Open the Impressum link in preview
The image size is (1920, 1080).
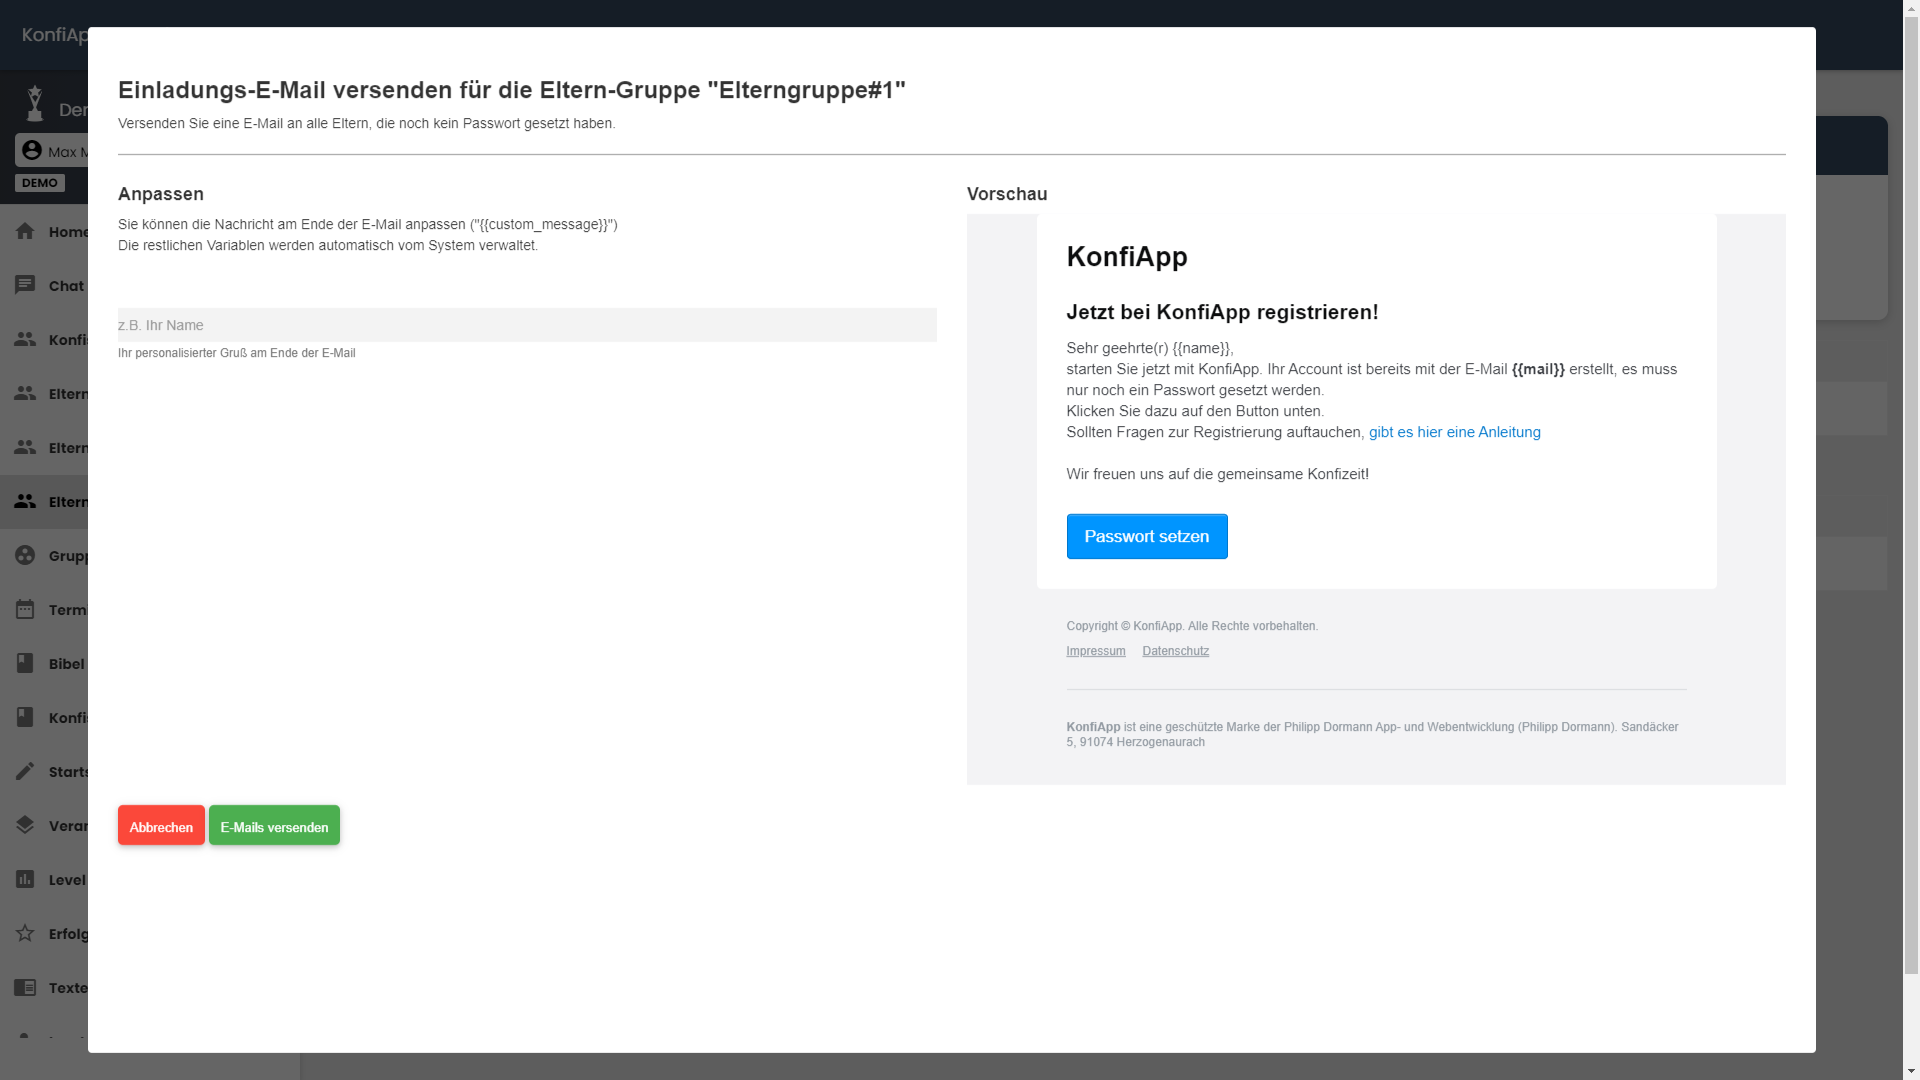click(x=1095, y=651)
